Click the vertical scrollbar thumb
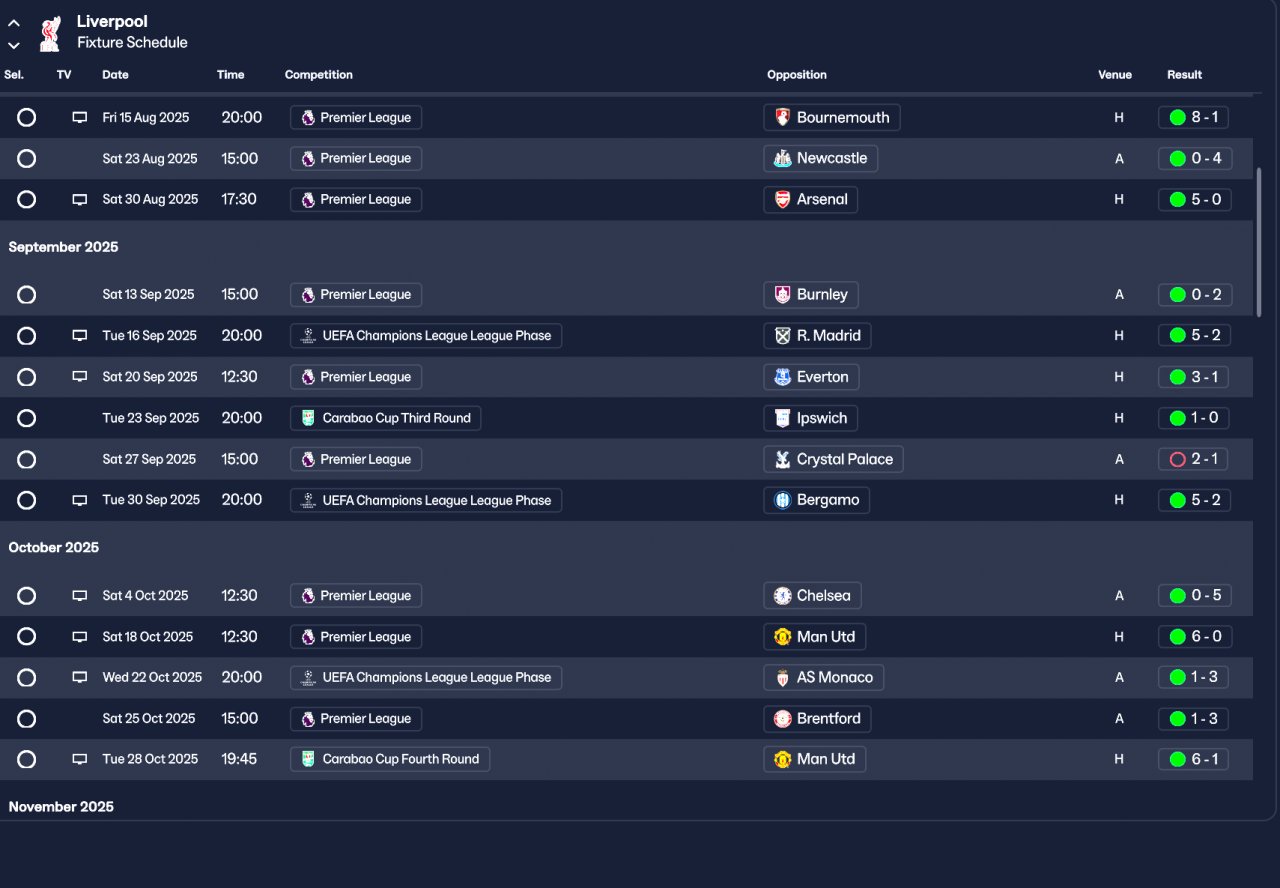This screenshot has height=888, width=1280. pyautogui.click(x=1259, y=243)
